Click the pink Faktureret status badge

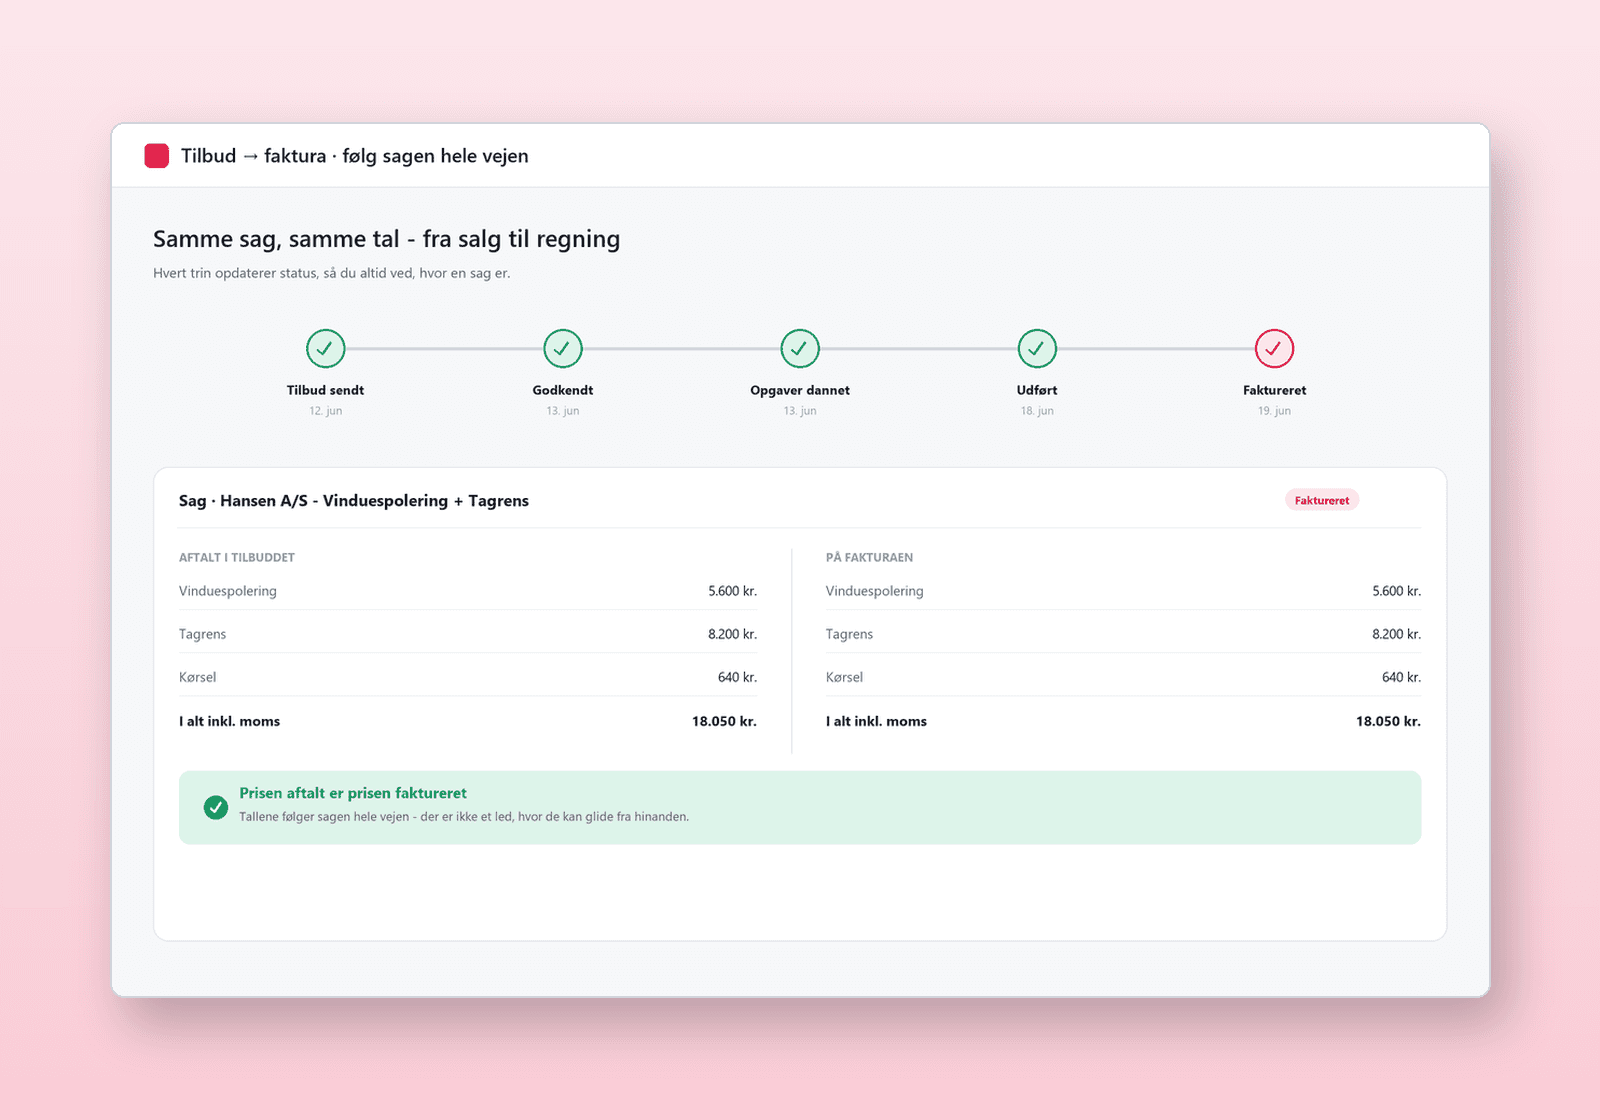click(x=1322, y=500)
